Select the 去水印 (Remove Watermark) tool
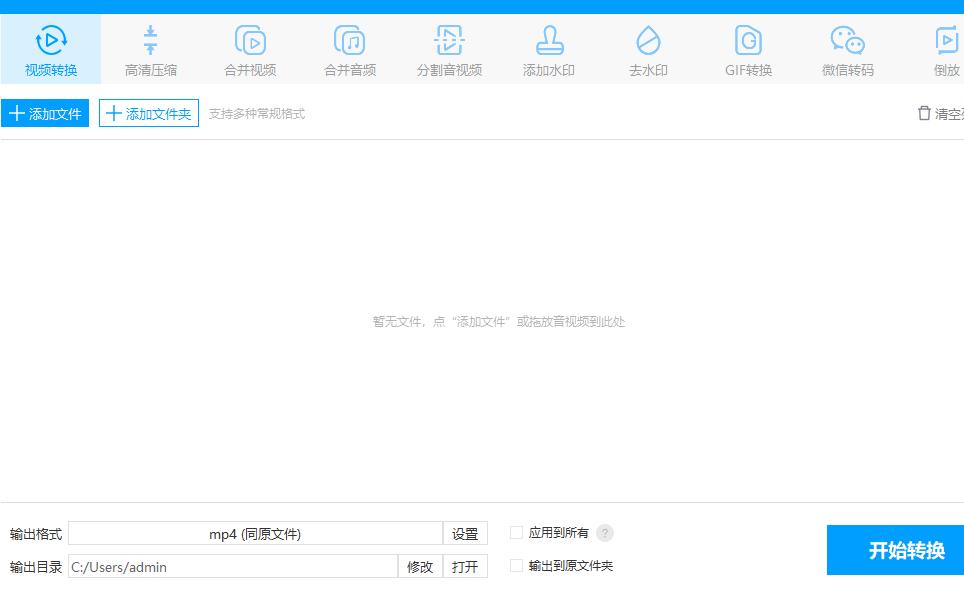The height and width of the screenshot is (591, 964). coord(648,48)
